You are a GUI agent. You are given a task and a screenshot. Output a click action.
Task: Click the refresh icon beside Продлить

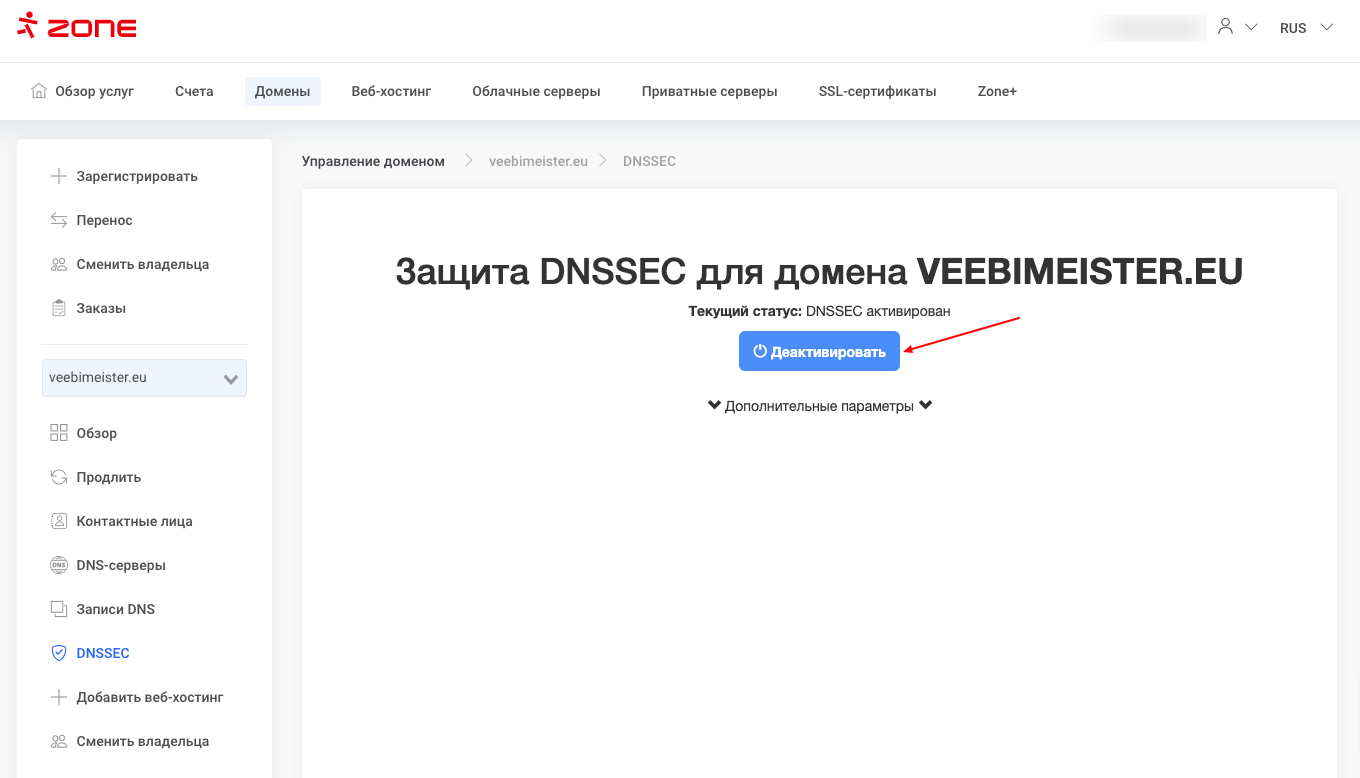click(58, 477)
